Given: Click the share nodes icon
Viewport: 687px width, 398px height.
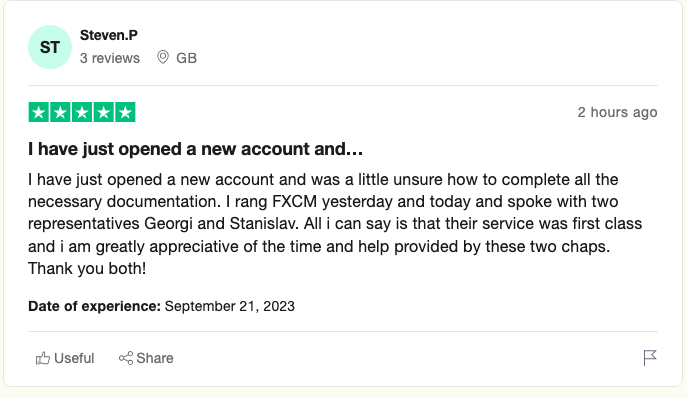Looking at the screenshot, I should pyautogui.click(x=126, y=358).
